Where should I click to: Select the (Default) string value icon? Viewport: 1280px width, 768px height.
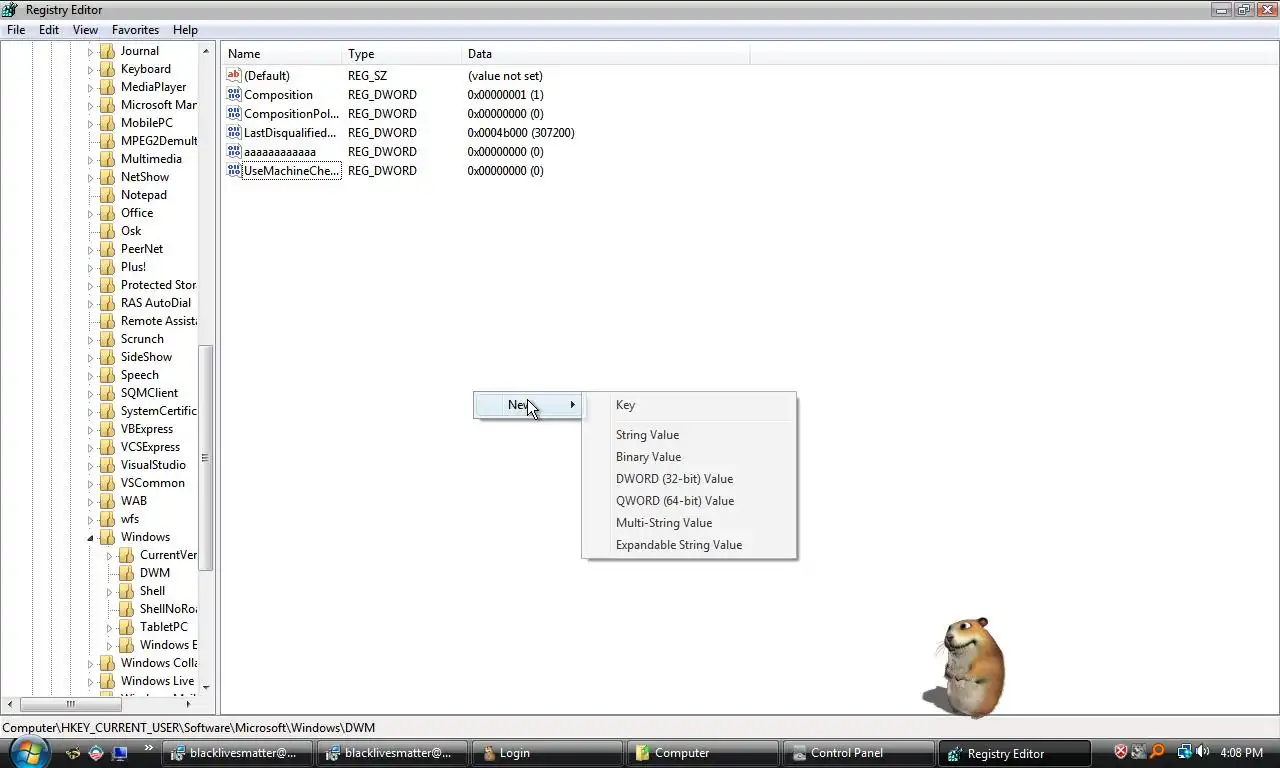[234, 75]
